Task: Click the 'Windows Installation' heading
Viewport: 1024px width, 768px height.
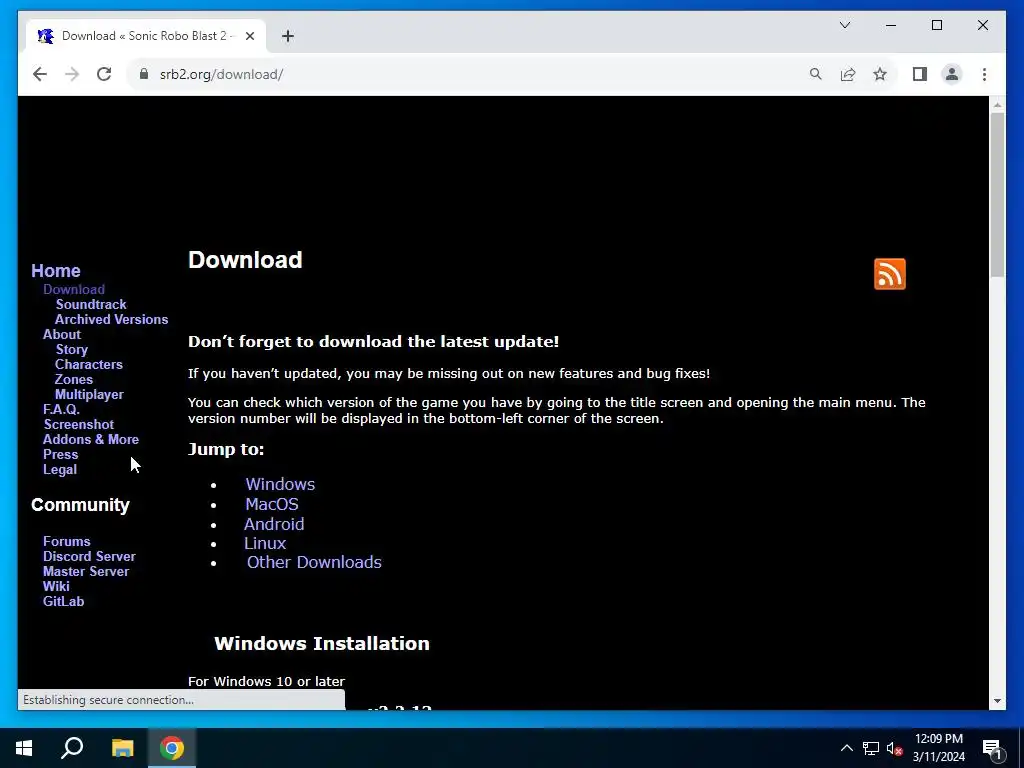Action: pos(322,643)
